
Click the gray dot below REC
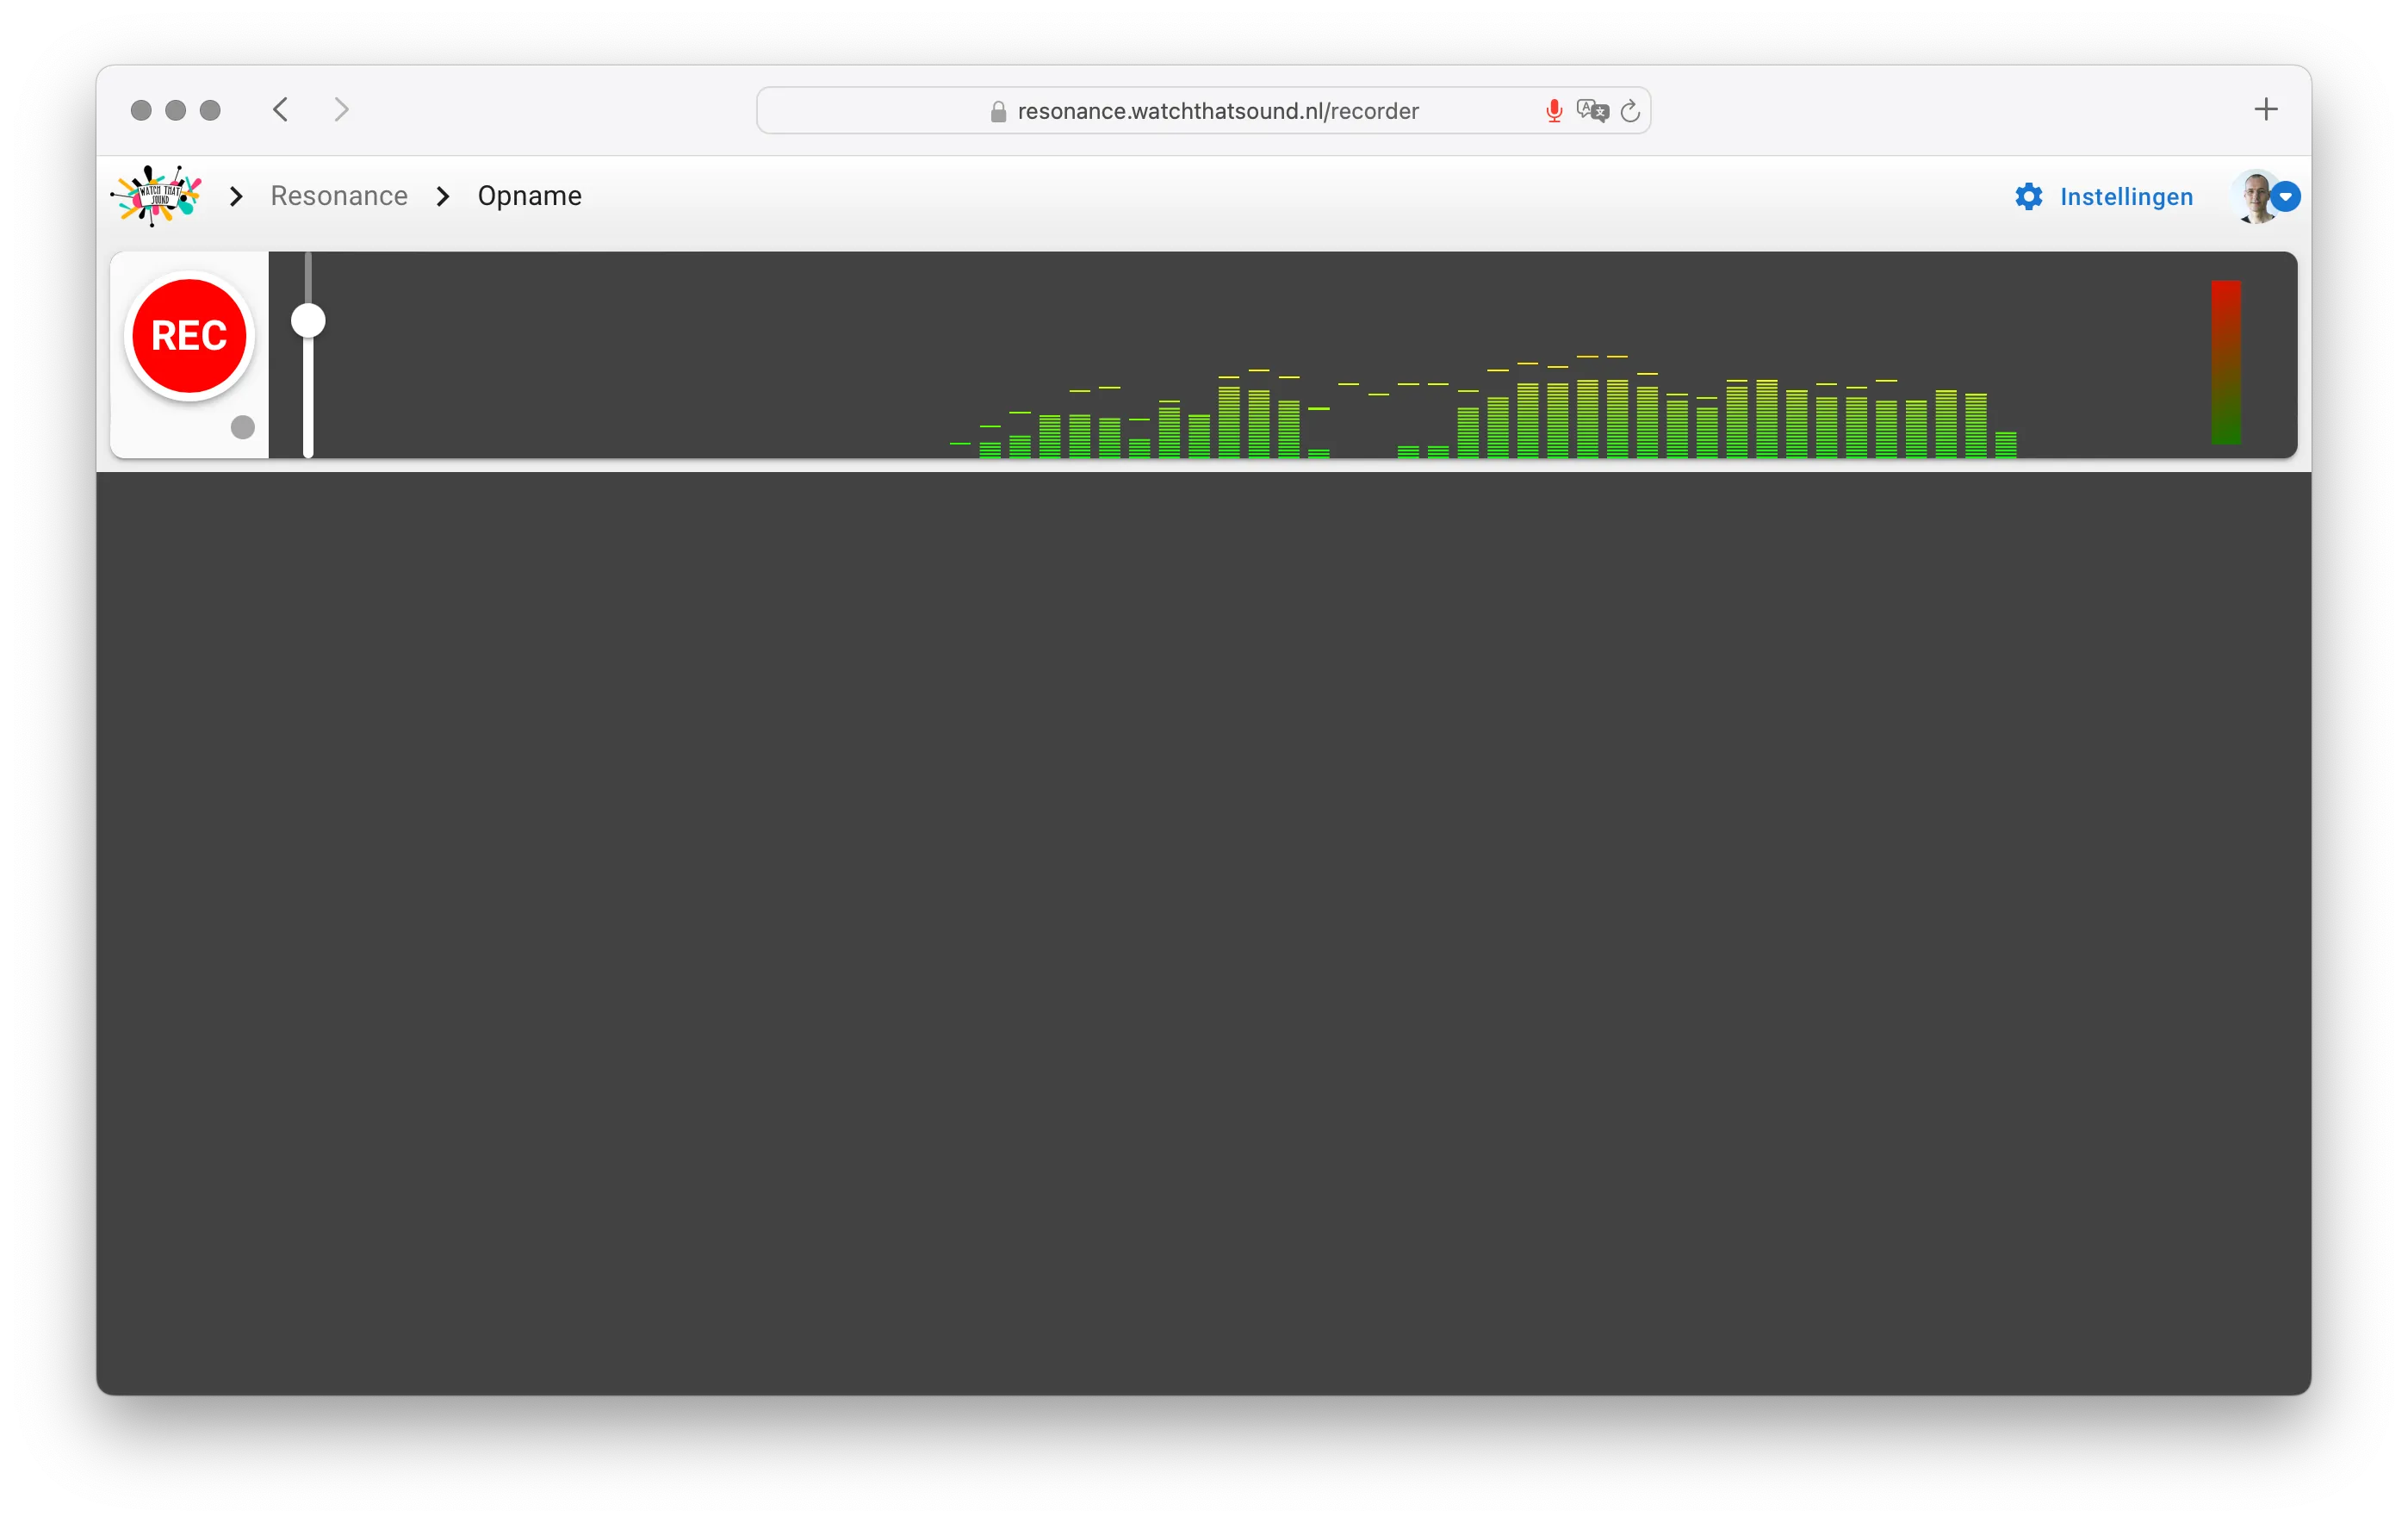(242, 427)
